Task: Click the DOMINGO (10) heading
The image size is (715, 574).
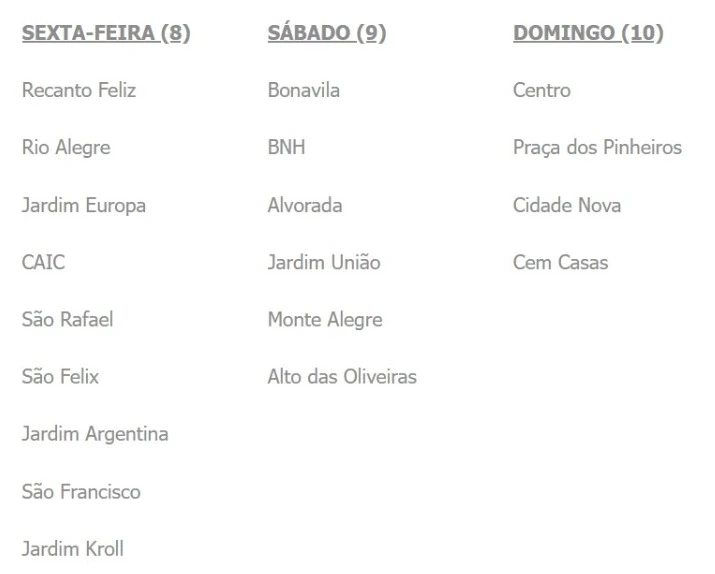Action: point(588,34)
